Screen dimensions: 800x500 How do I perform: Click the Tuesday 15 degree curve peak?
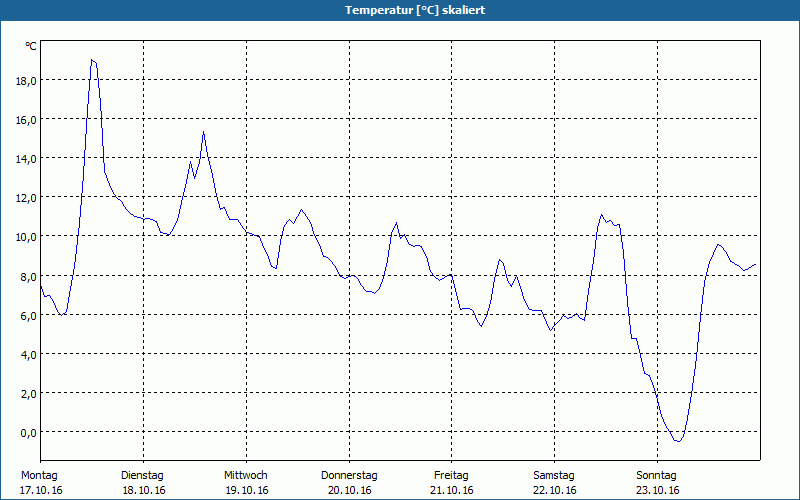point(203,132)
